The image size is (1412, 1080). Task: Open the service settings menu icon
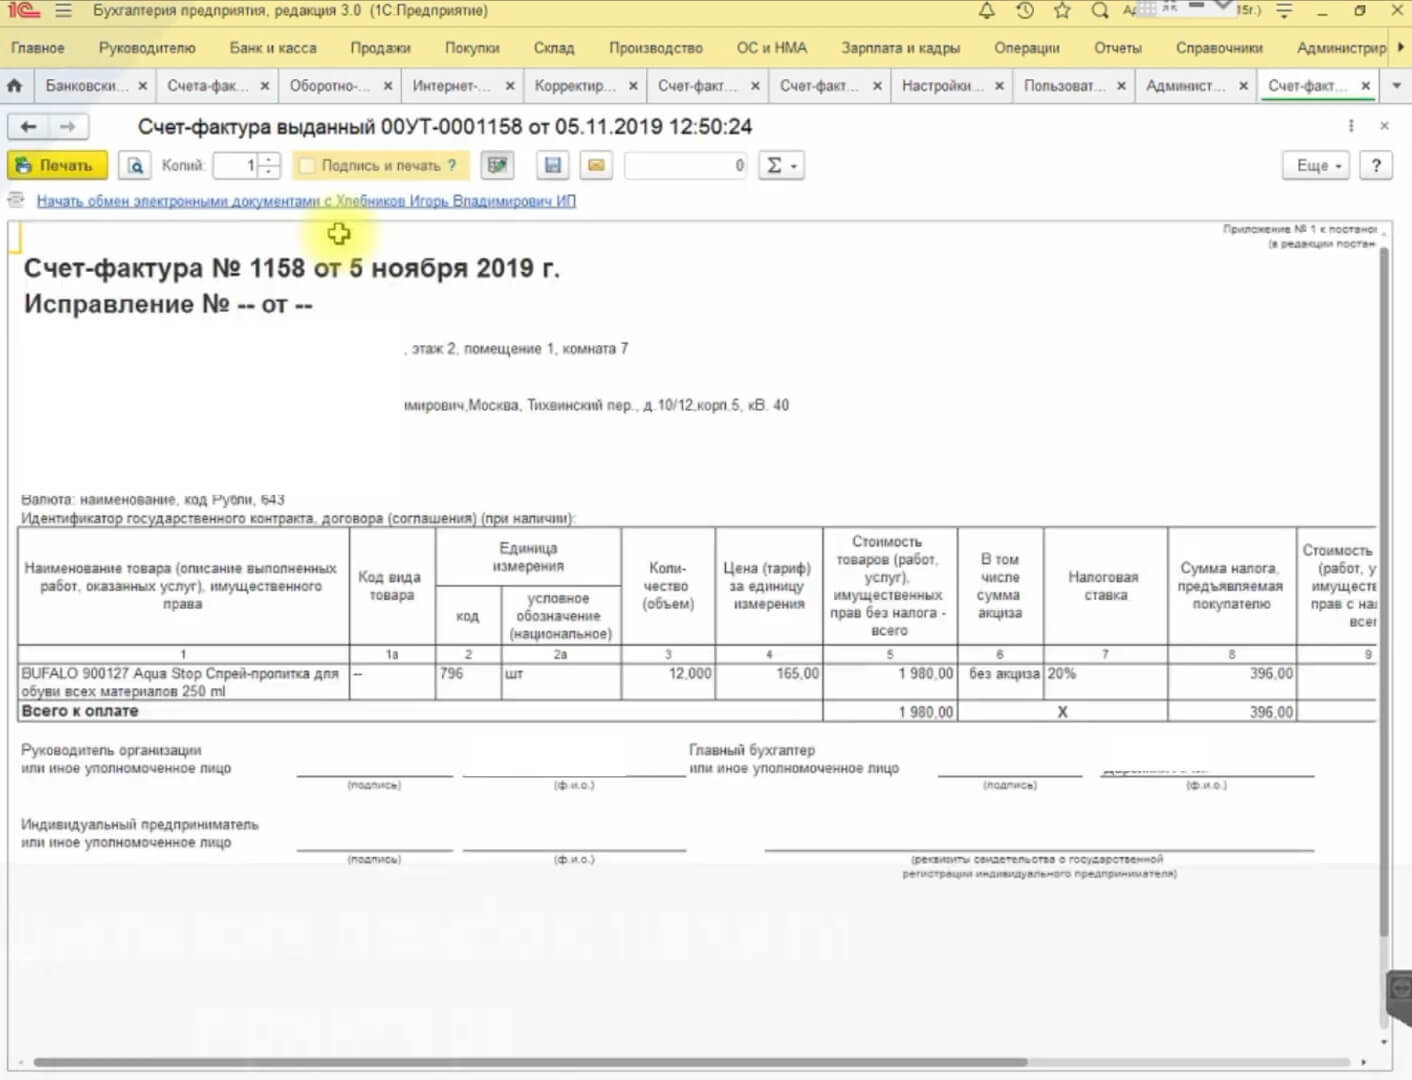point(1285,11)
